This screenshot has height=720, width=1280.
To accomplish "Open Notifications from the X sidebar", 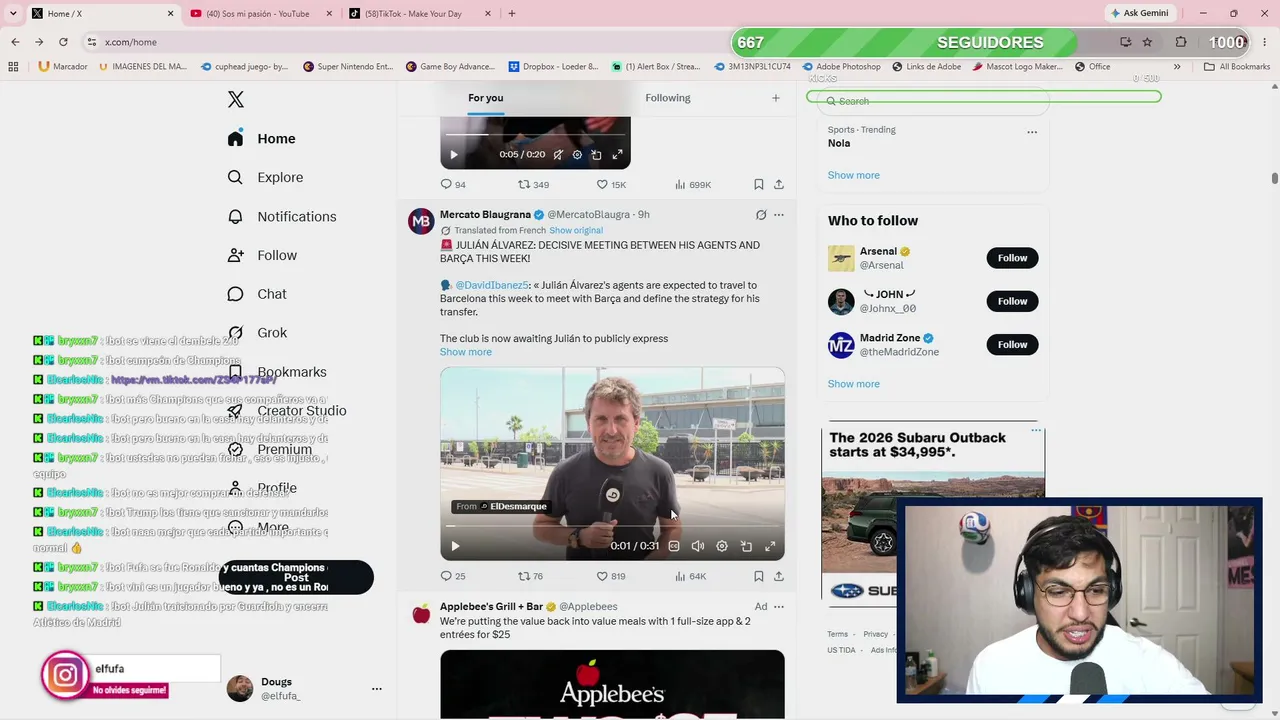I will (x=281, y=216).
